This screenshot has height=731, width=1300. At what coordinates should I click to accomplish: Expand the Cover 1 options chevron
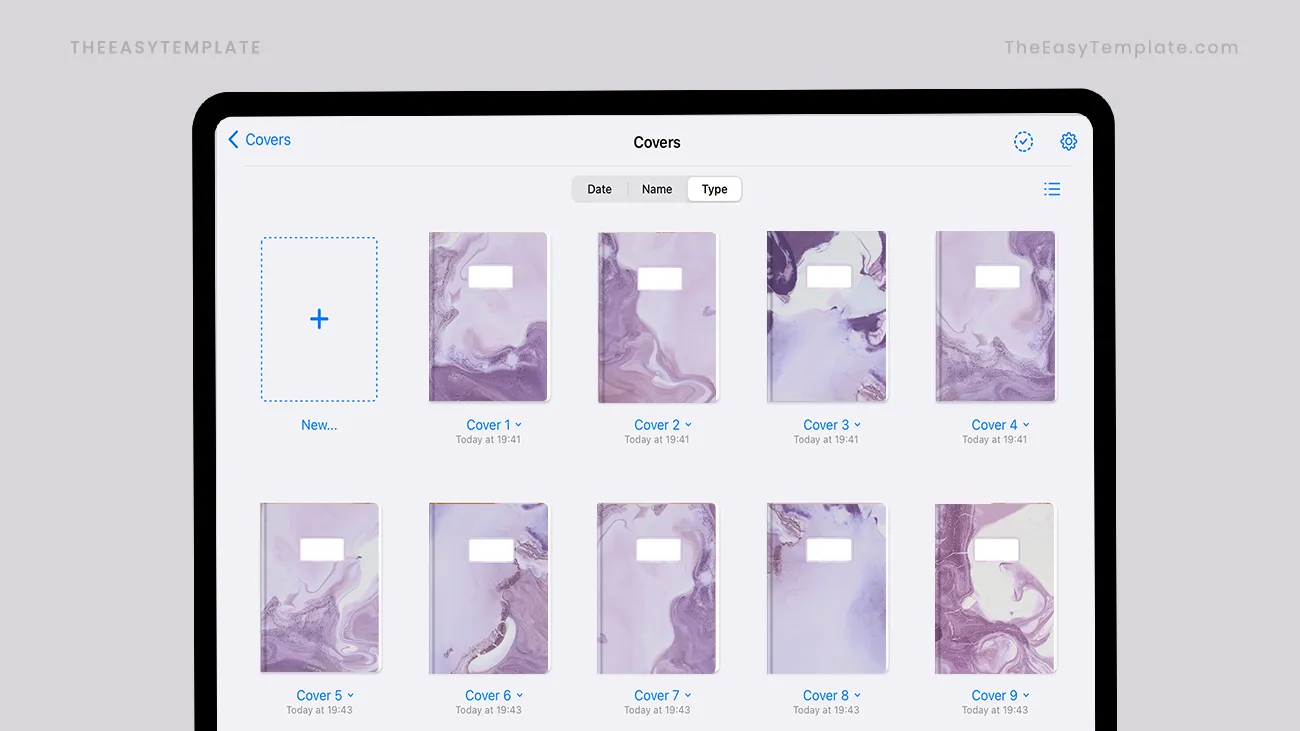[519, 425]
